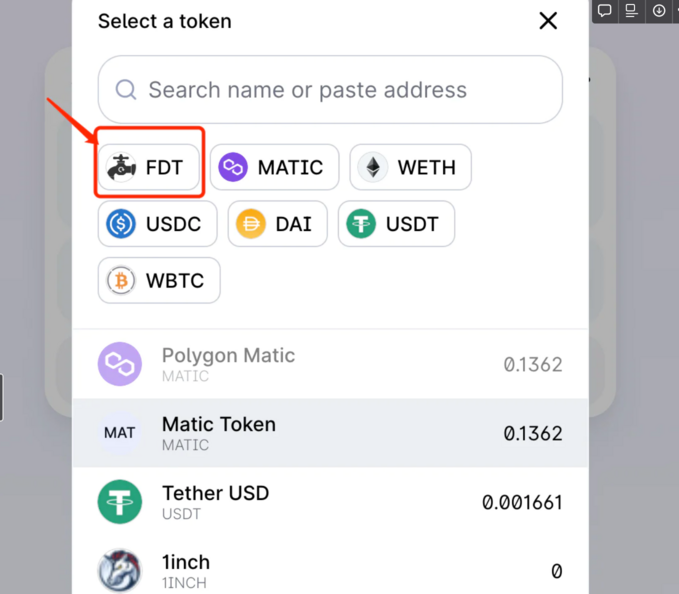The height and width of the screenshot is (594, 679).
Task: Click the purple Polygon Matic logo
Action: pos(120,364)
